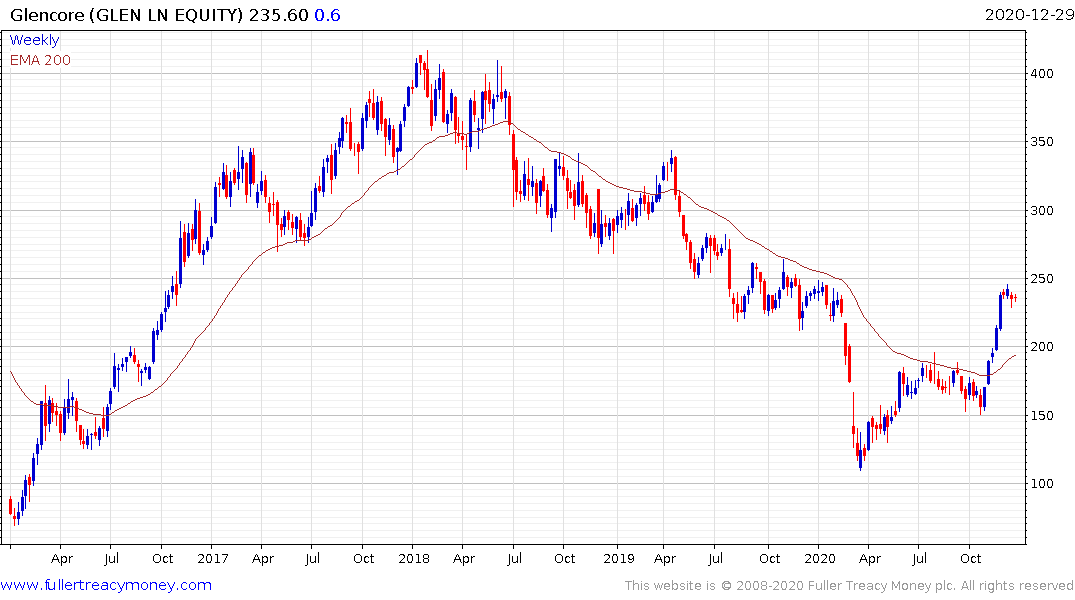Click the 150 price axis label
This screenshot has height=600, width=1075.
[x=1042, y=415]
